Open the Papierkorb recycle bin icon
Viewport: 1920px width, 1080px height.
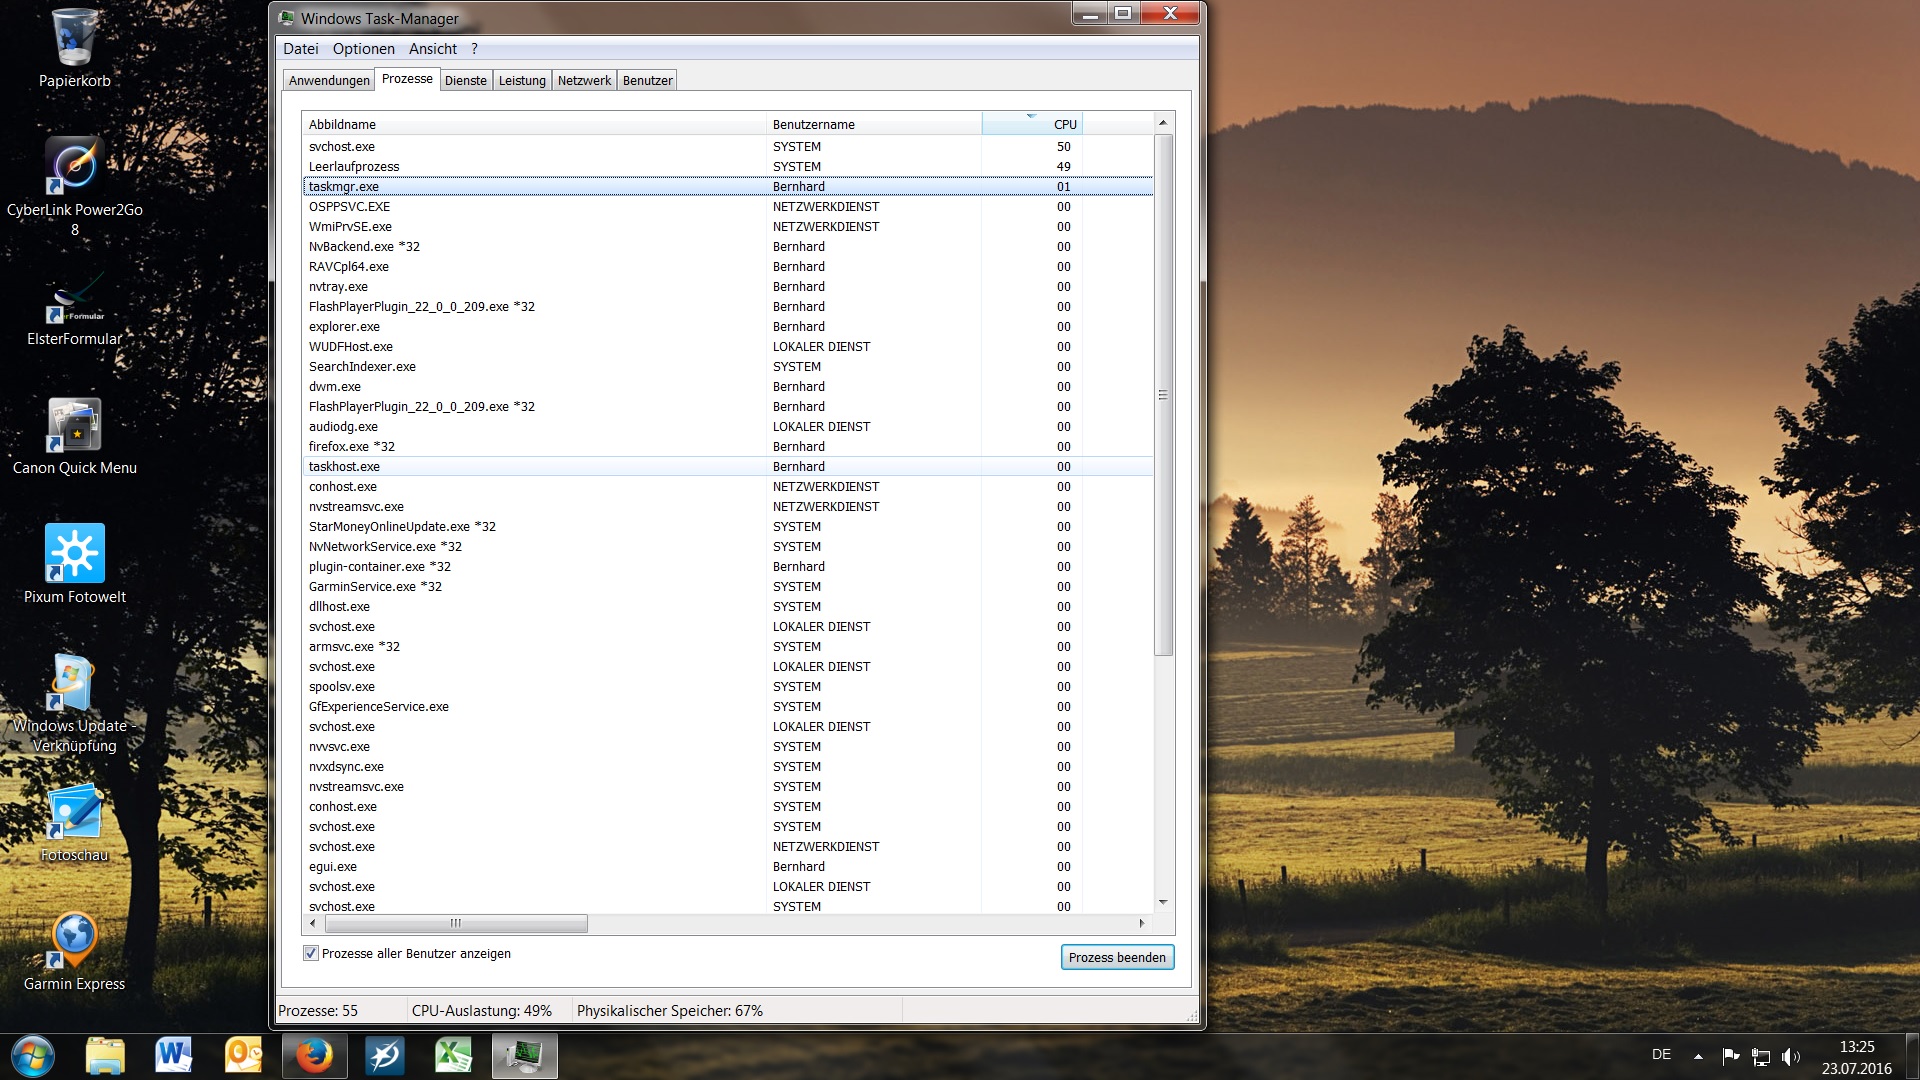coord(74,40)
